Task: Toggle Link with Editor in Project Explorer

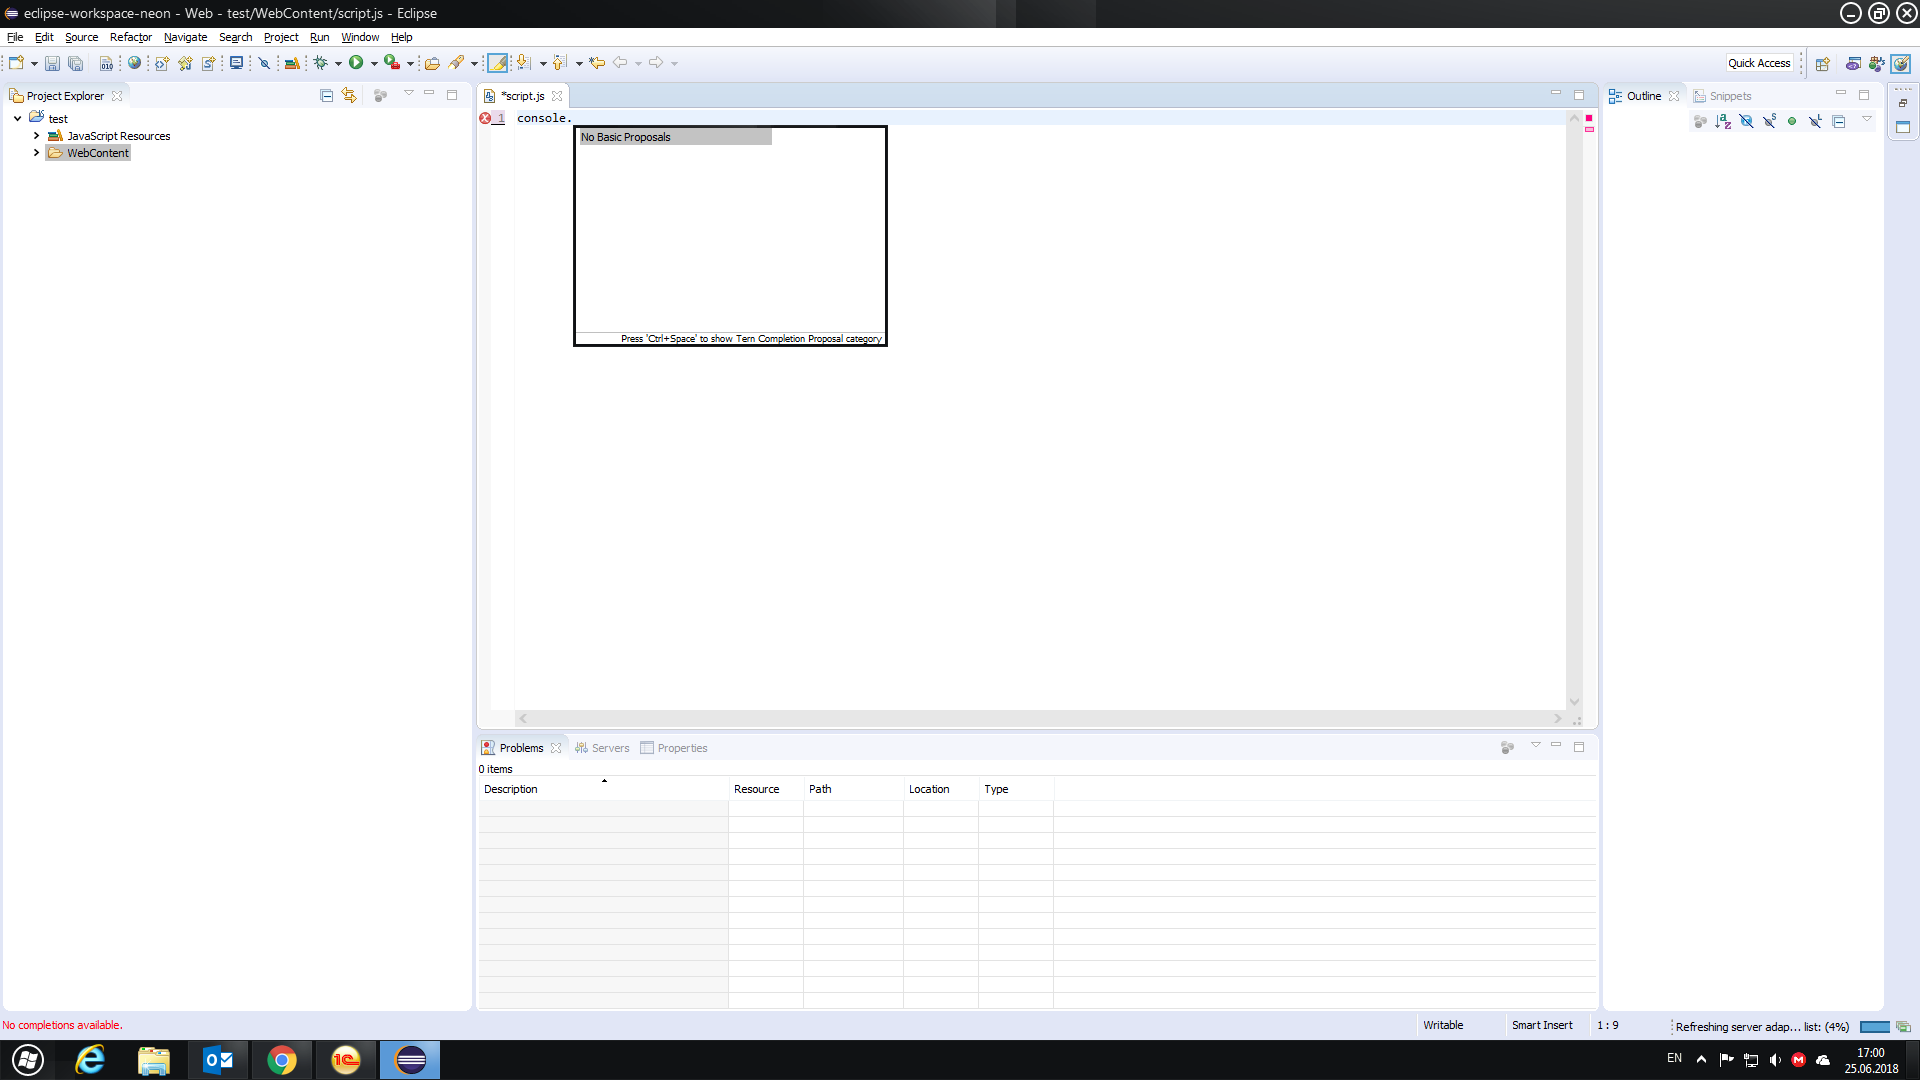Action: pyautogui.click(x=349, y=96)
